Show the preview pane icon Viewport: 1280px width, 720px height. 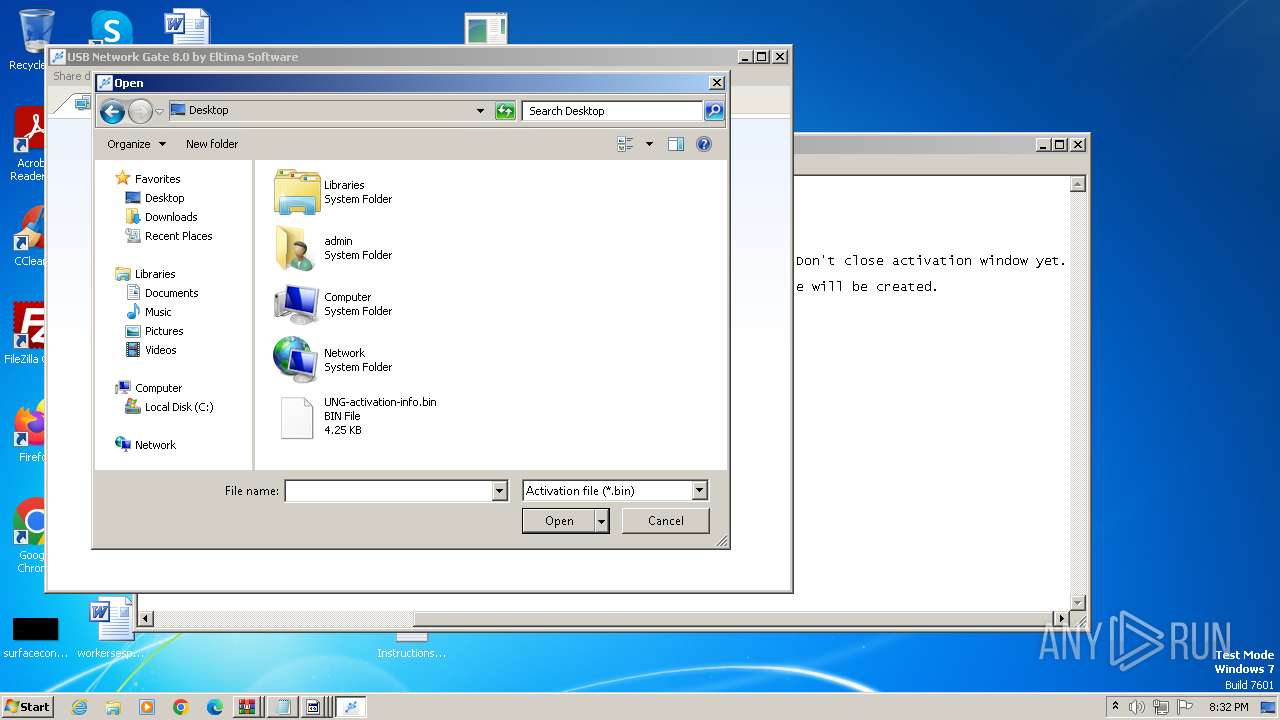pyautogui.click(x=676, y=144)
